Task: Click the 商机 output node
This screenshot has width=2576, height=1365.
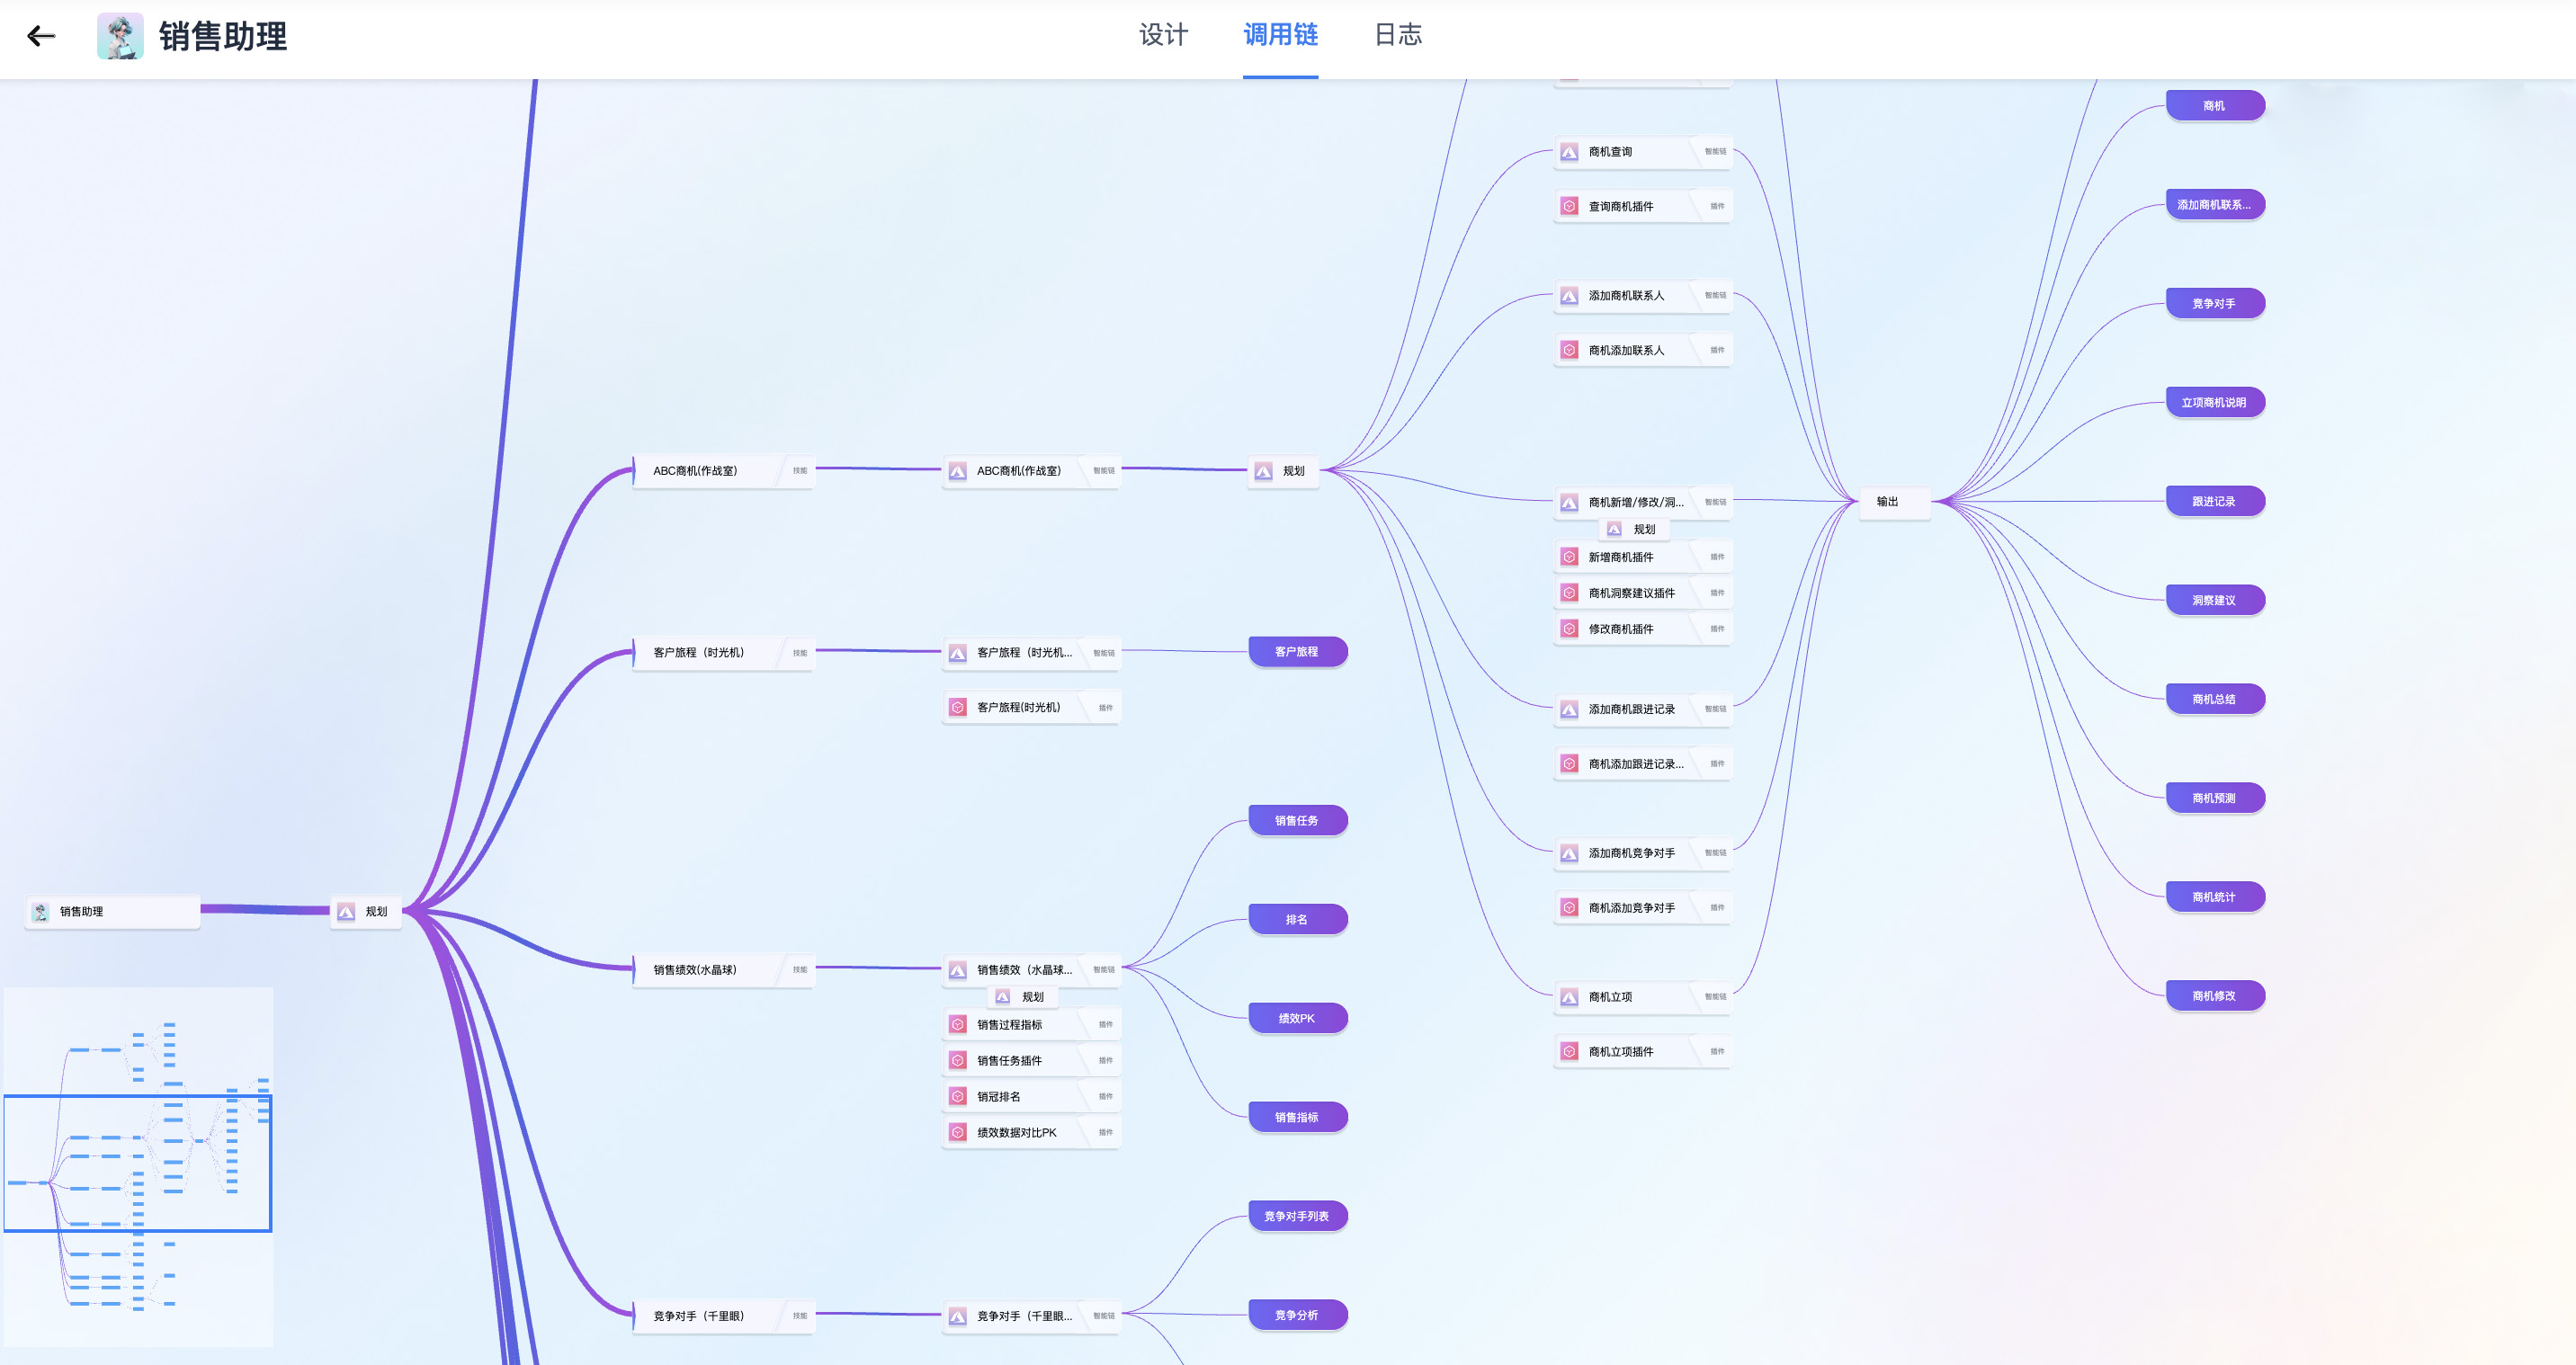Action: [2215, 105]
